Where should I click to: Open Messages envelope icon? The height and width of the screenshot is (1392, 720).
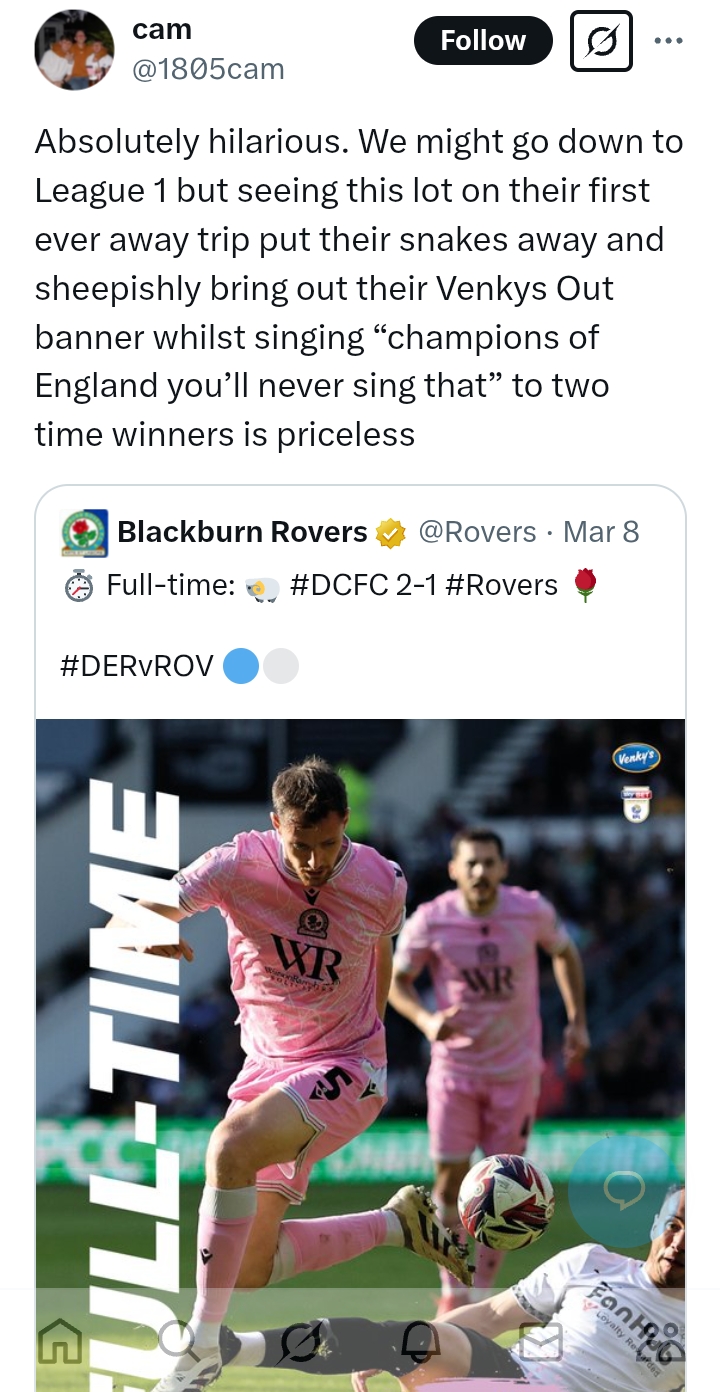point(541,1341)
